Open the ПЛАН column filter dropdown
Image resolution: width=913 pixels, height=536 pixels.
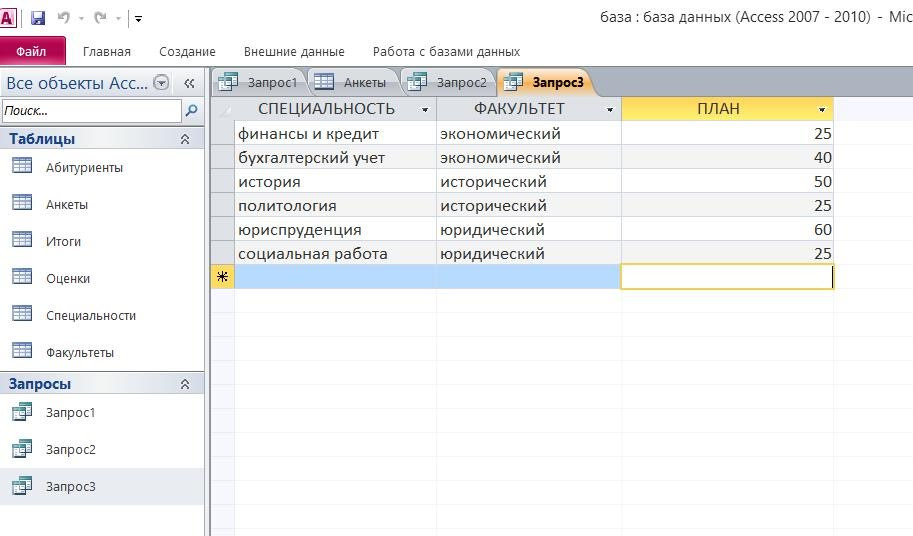pos(822,110)
